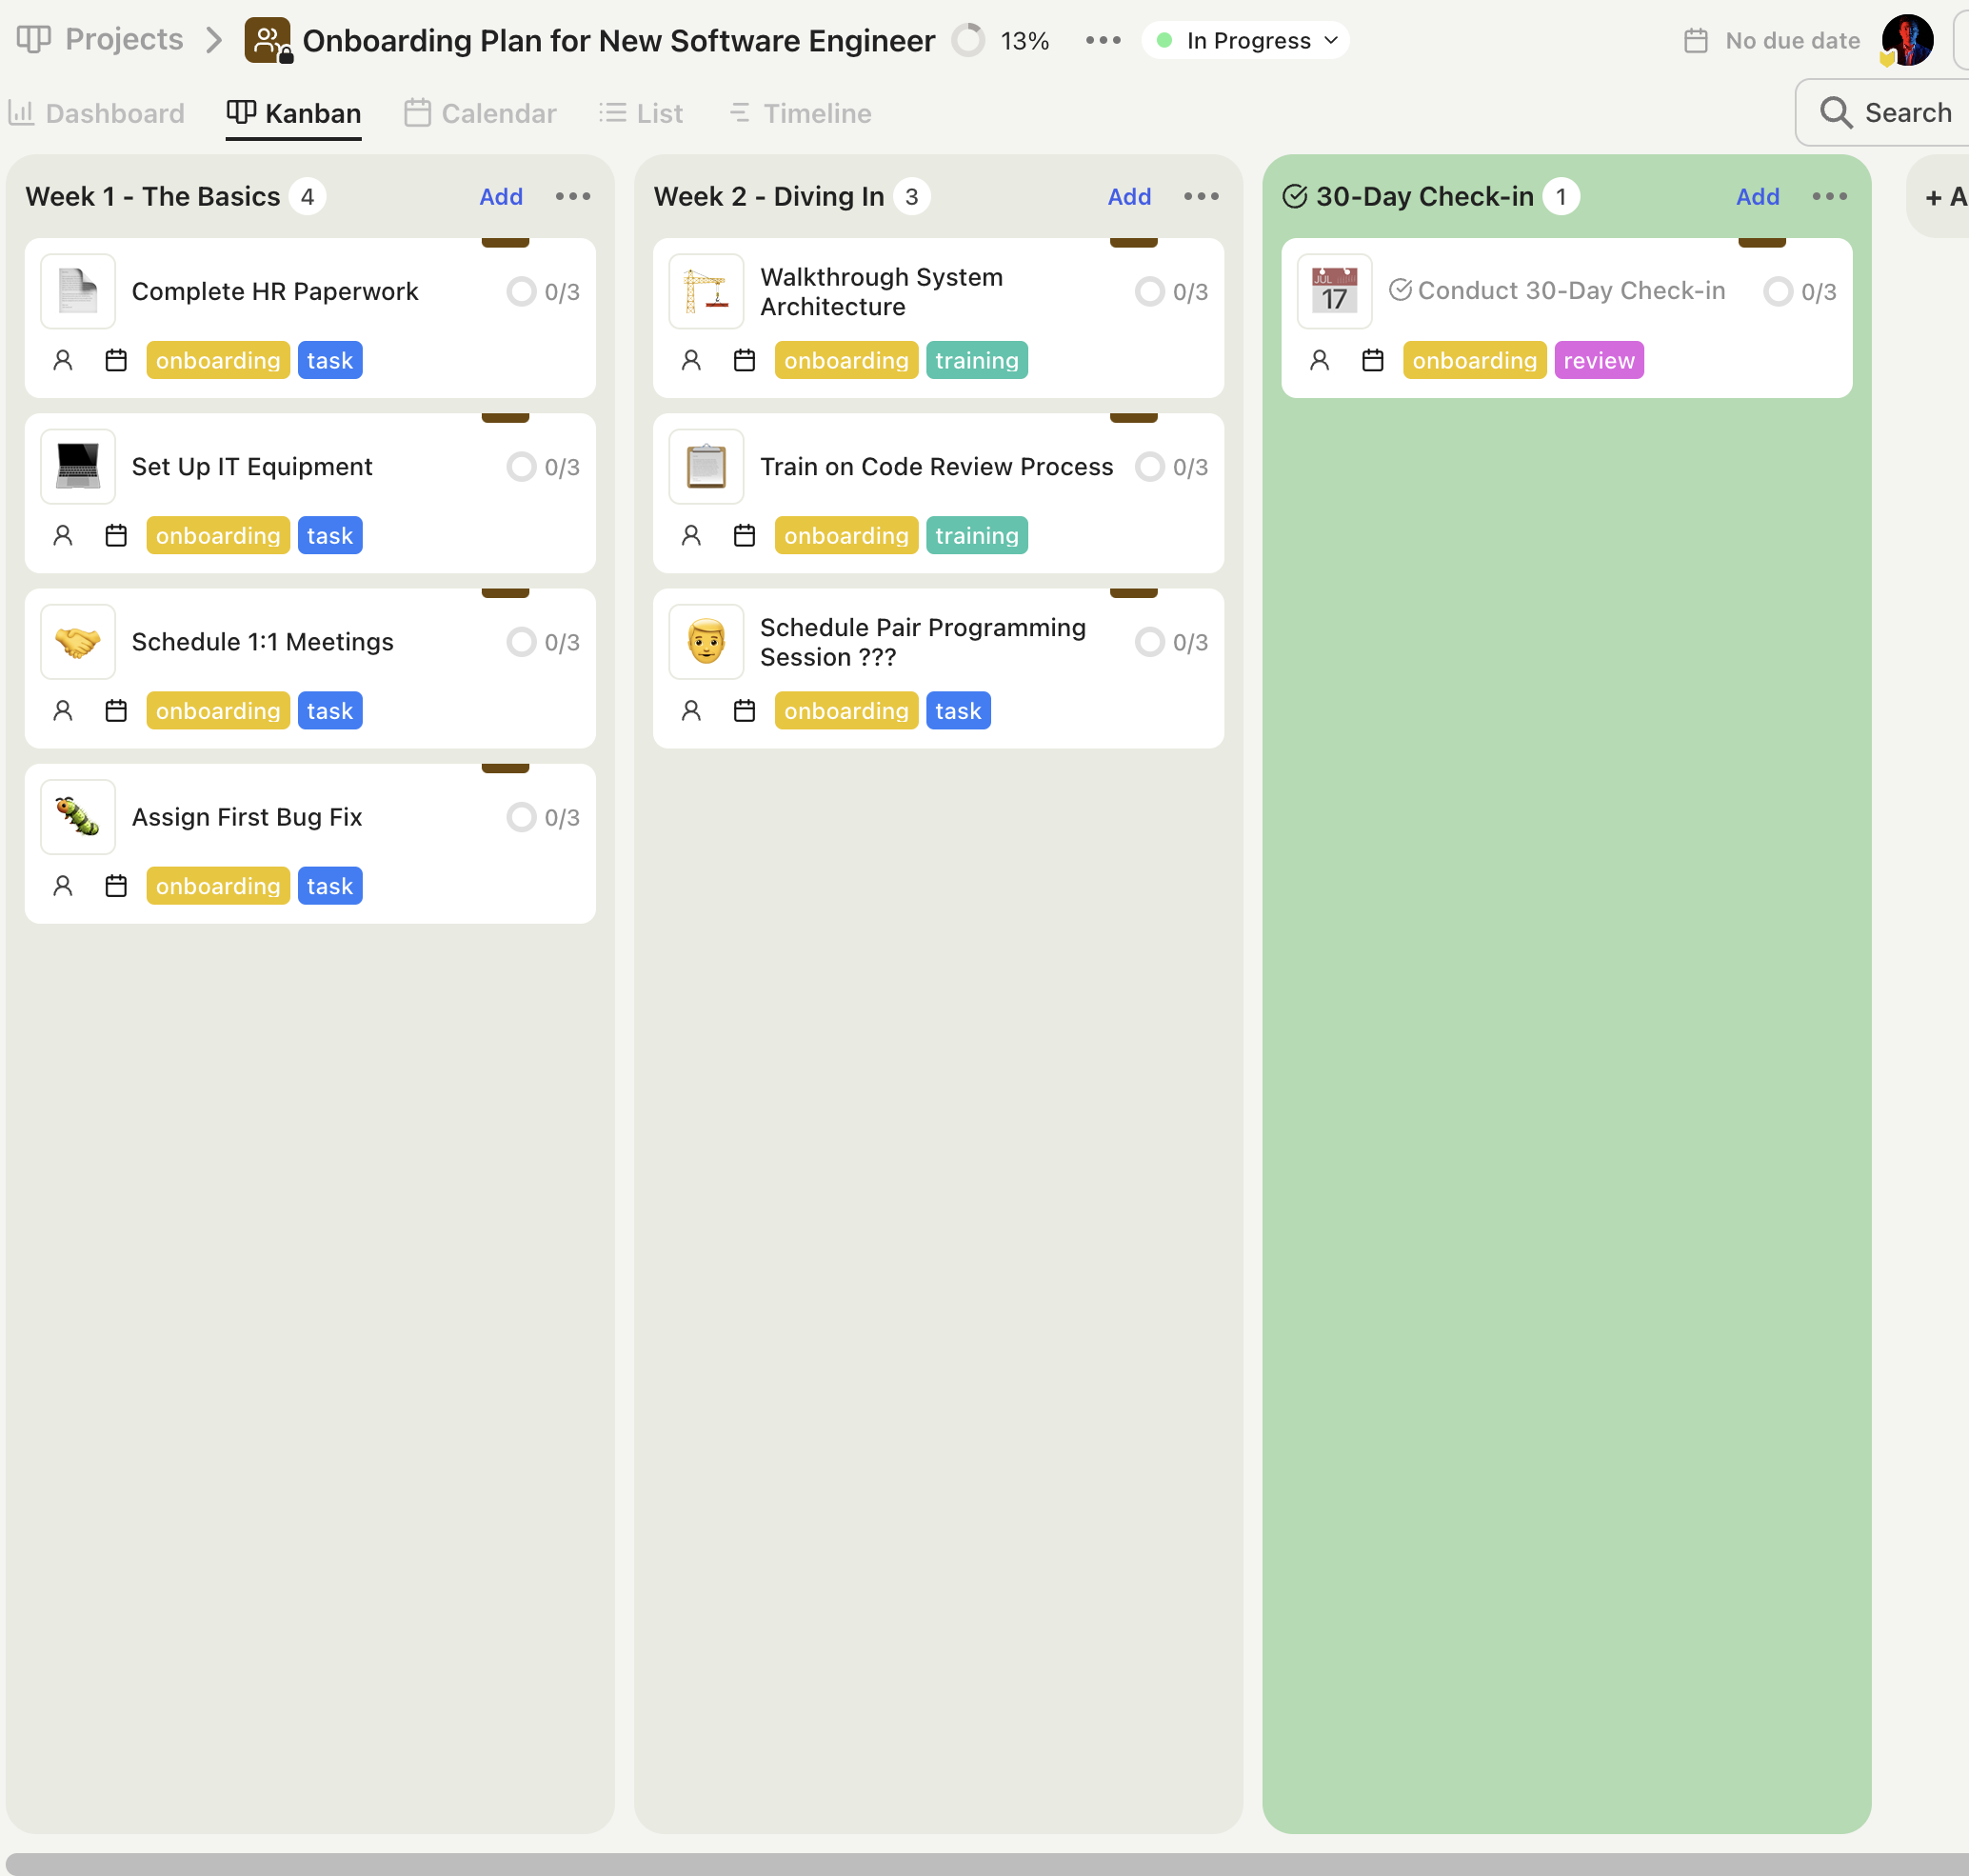1969x1876 pixels.
Task: Click the project team icon beside the title
Action: click(267, 40)
